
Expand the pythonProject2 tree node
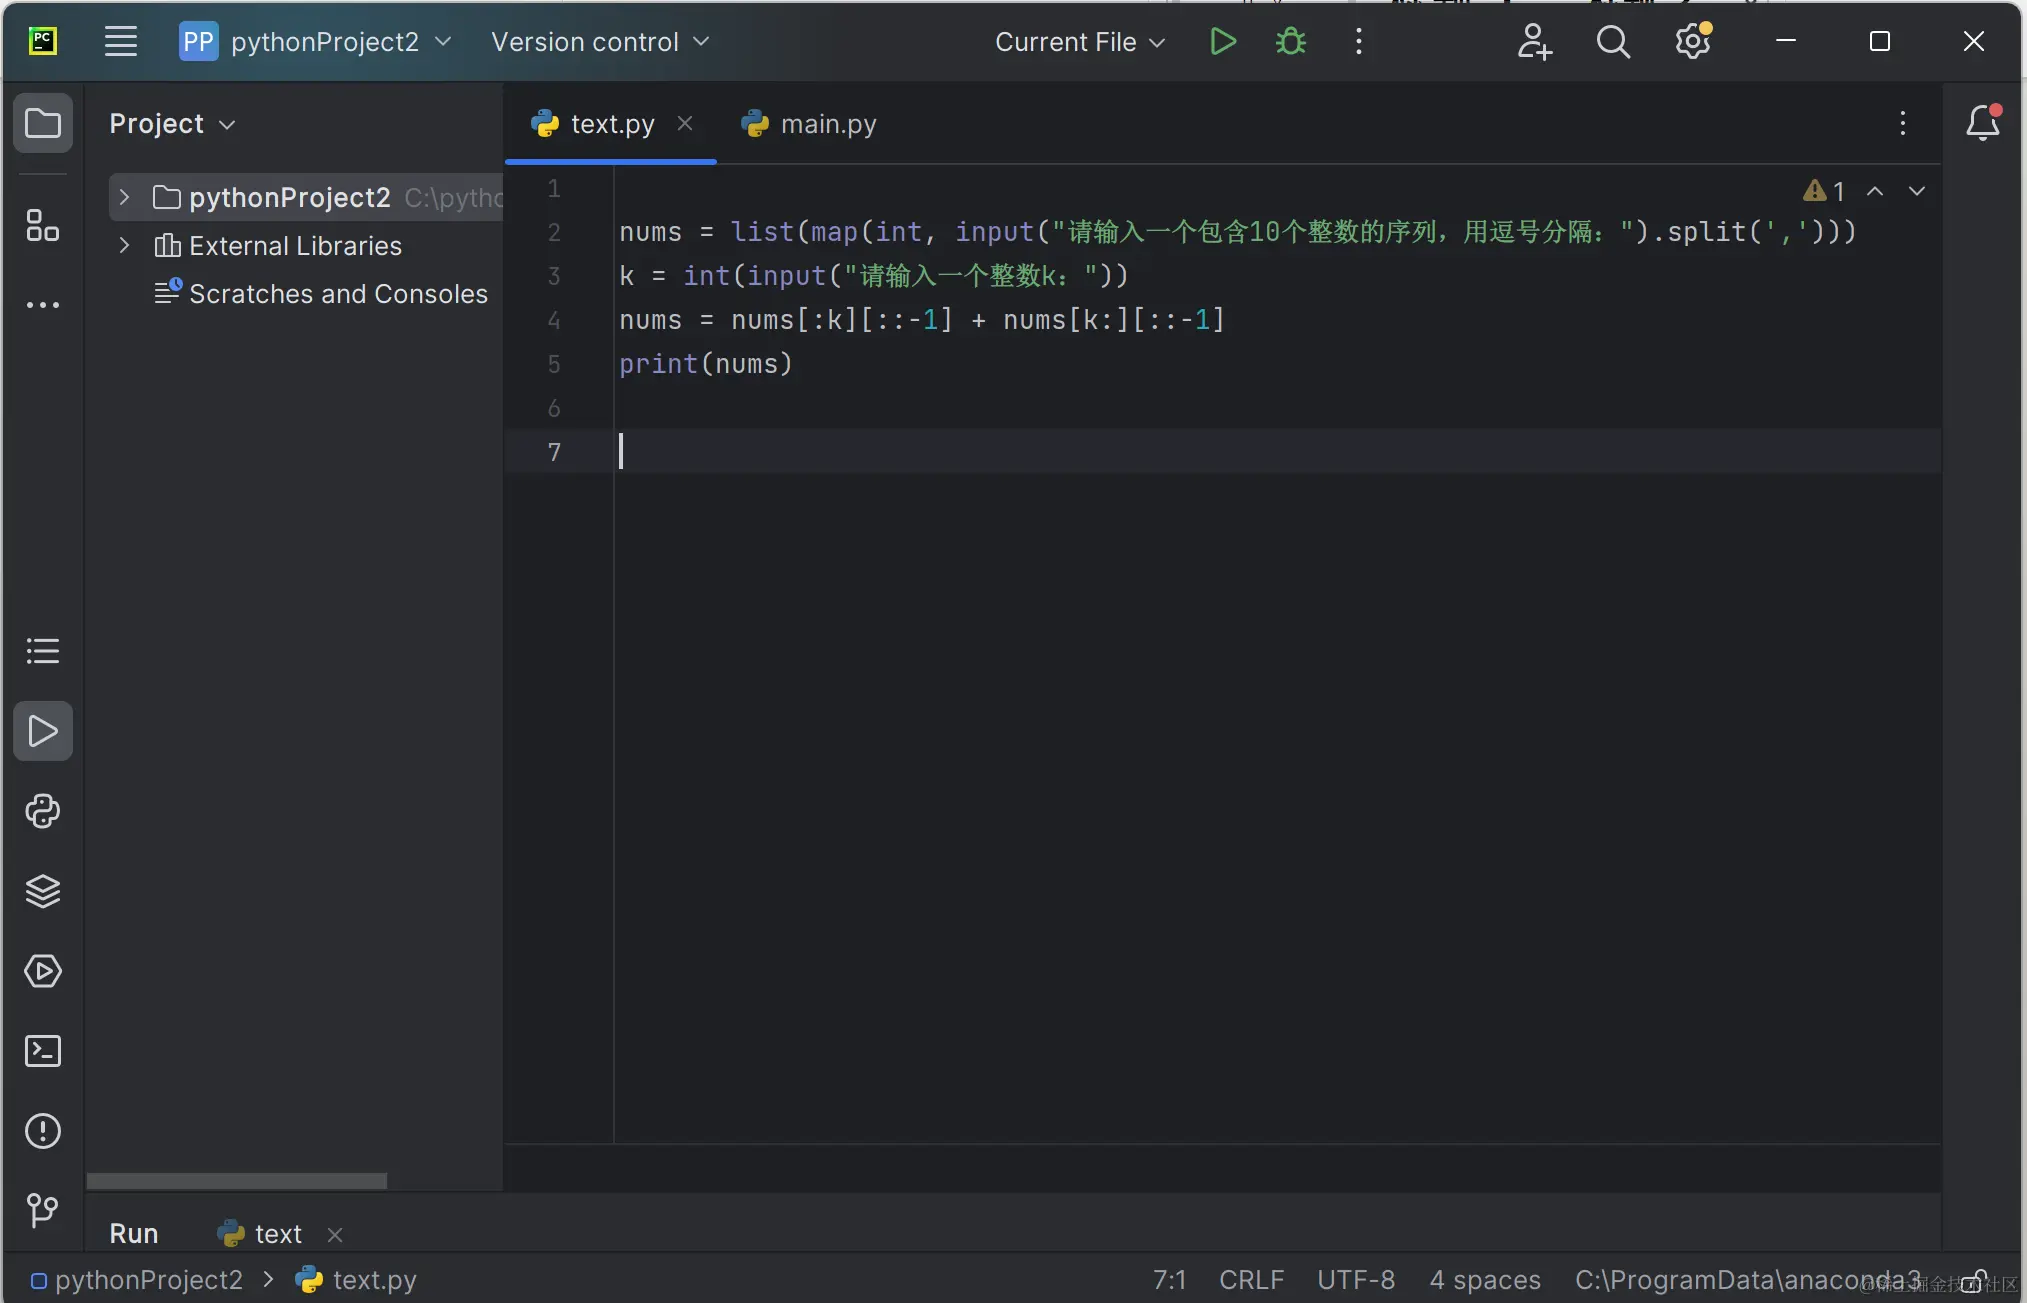(x=124, y=197)
